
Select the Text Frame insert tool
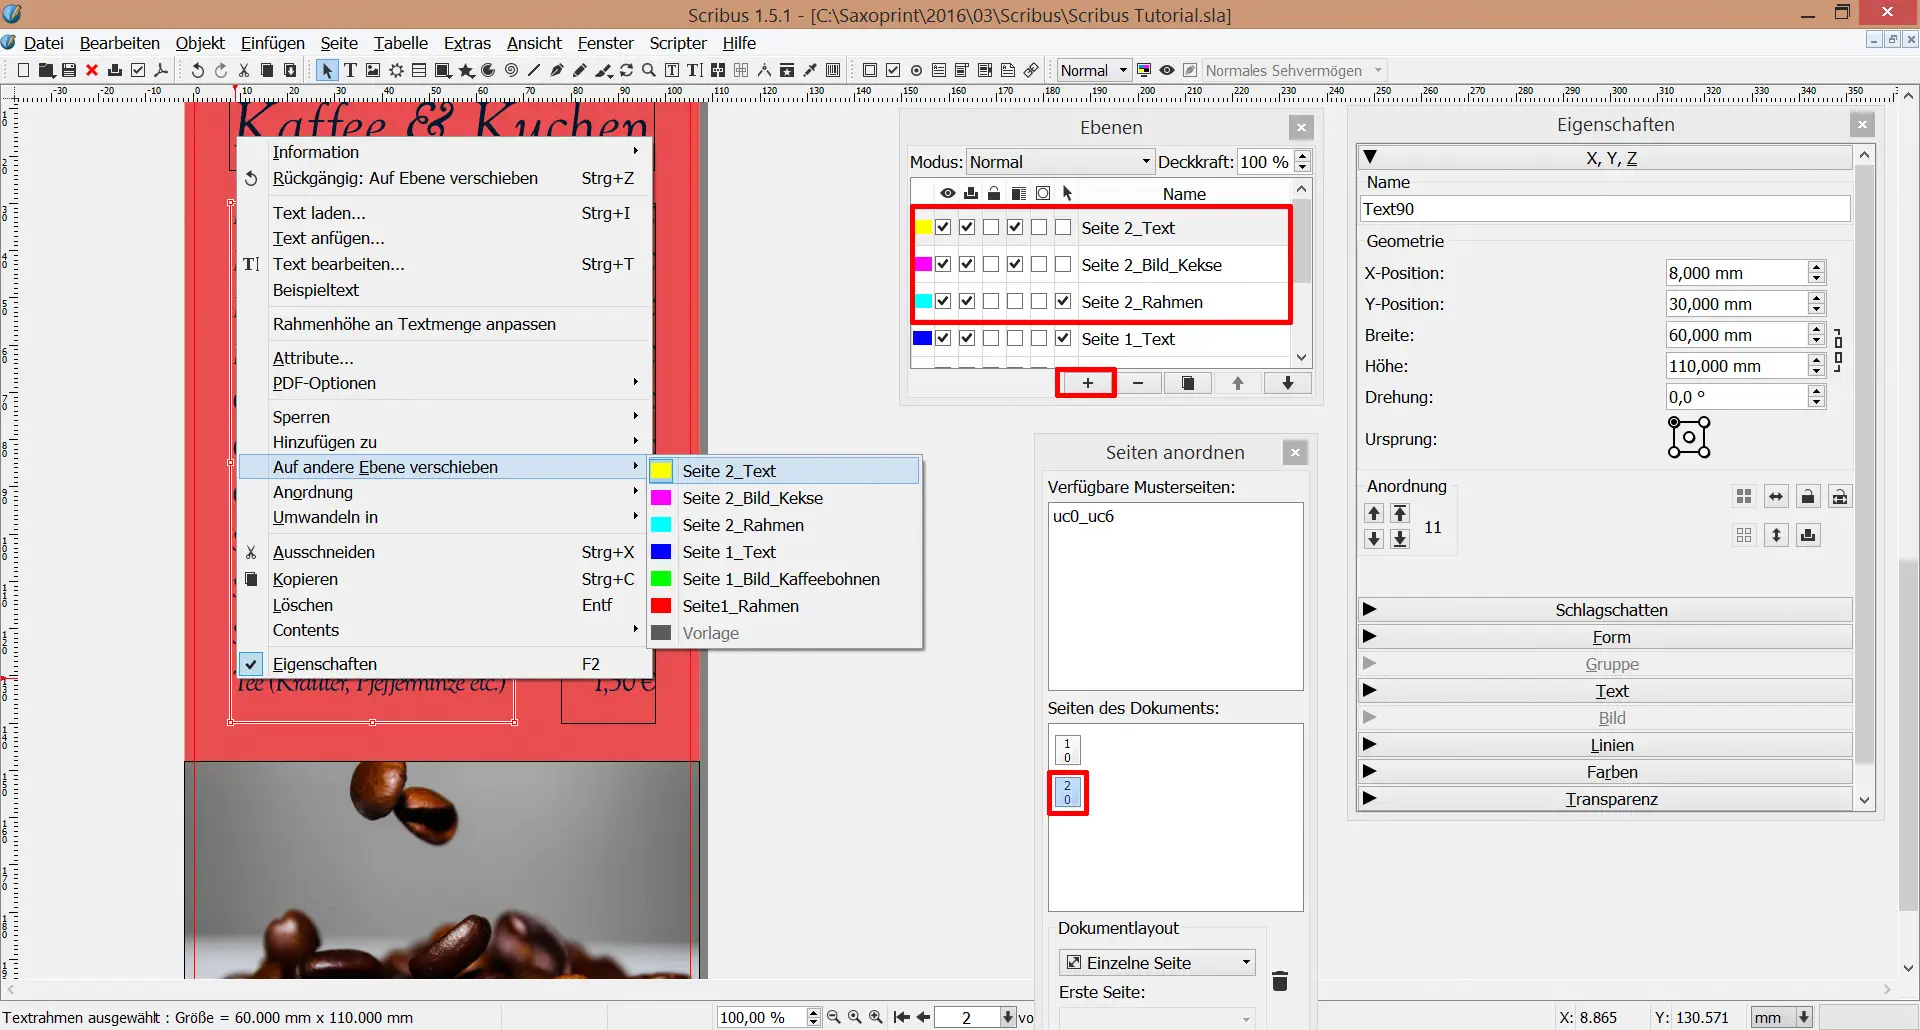(351, 70)
